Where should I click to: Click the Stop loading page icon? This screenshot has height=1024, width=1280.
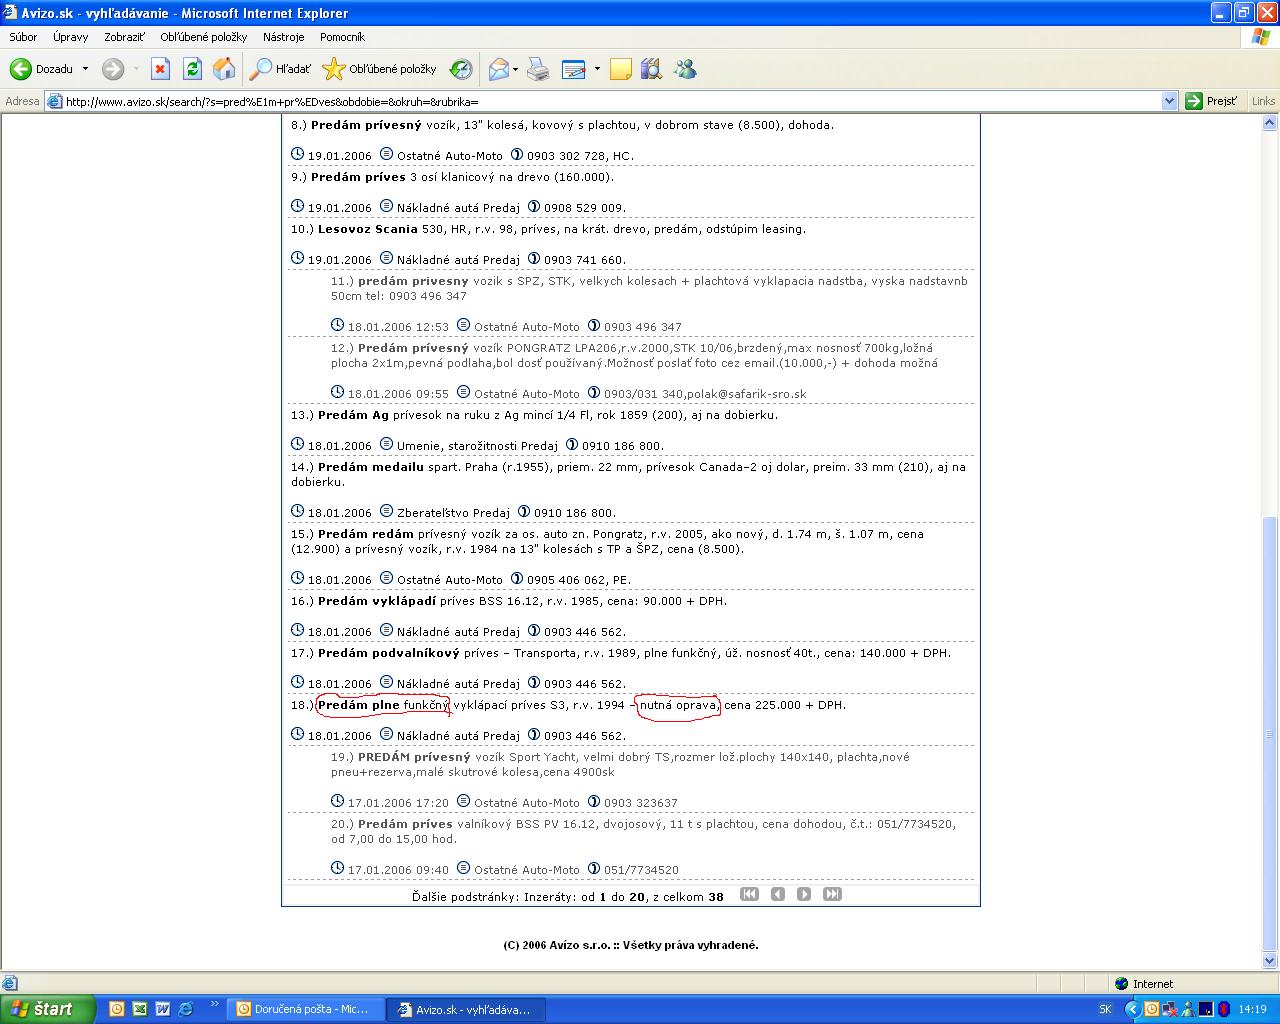(160, 69)
